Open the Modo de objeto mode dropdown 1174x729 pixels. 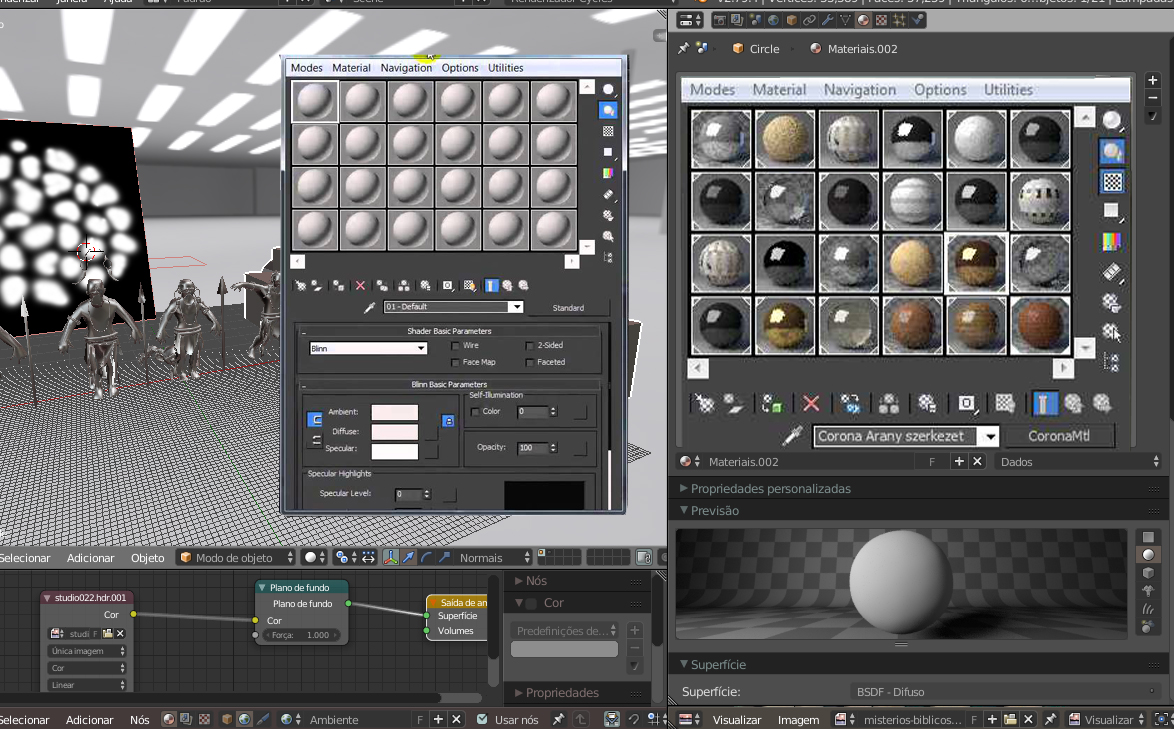[x=237, y=558]
